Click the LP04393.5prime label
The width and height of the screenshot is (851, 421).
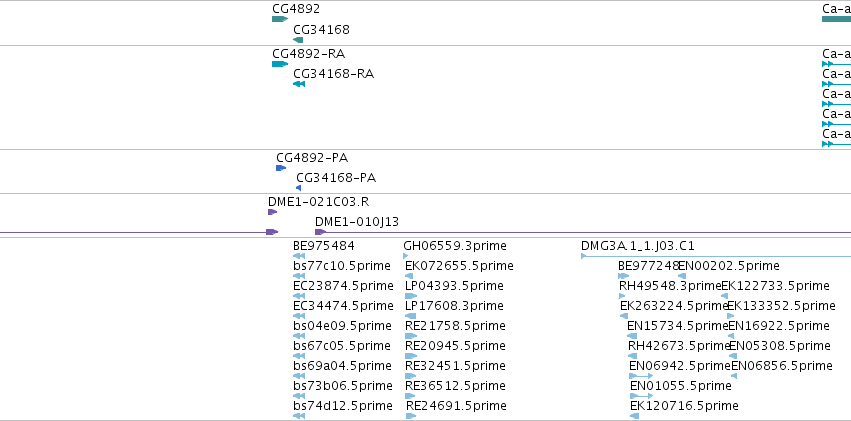[454, 286]
